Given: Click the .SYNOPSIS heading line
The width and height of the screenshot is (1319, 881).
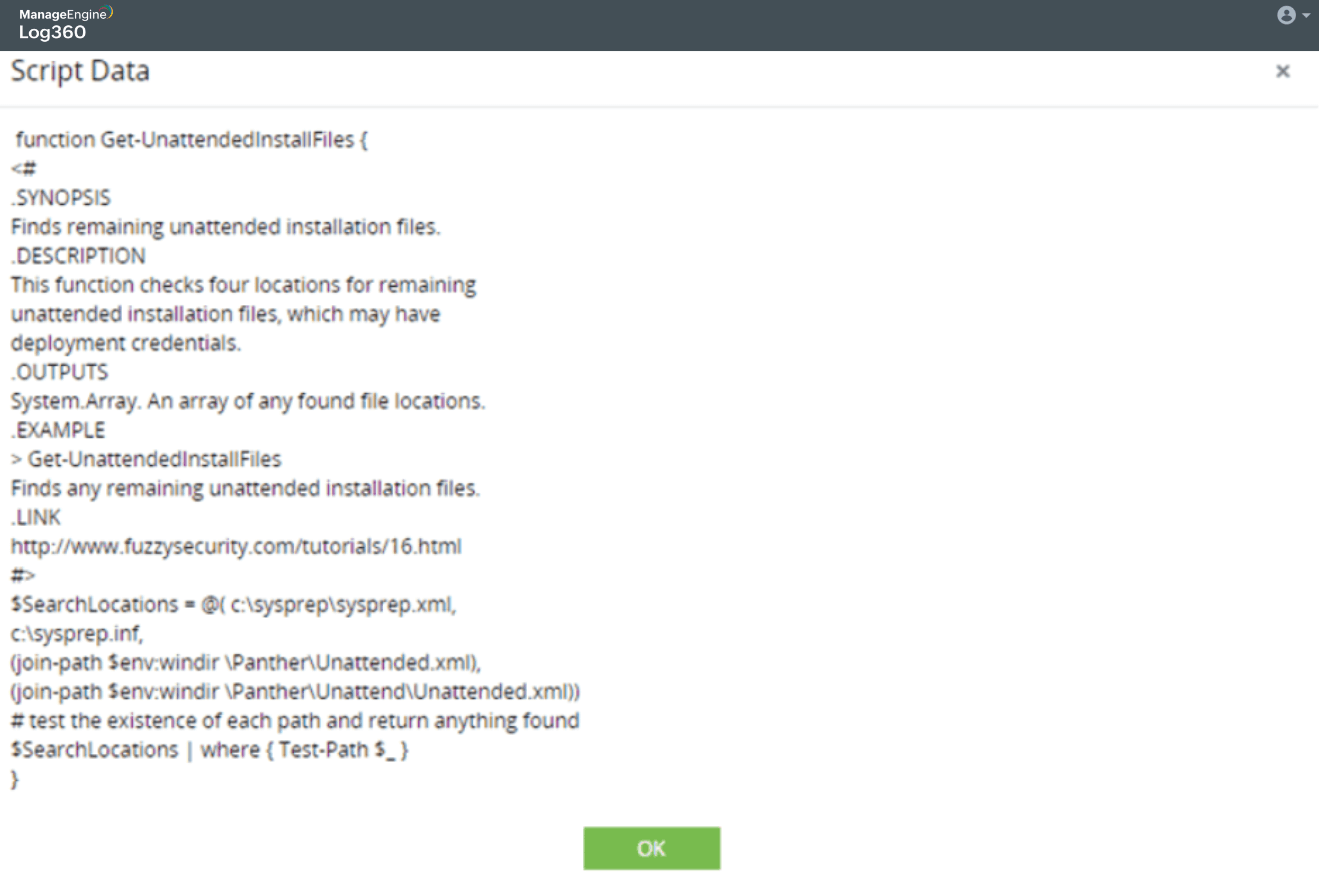Looking at the screenshot, I should pos(61,198).
